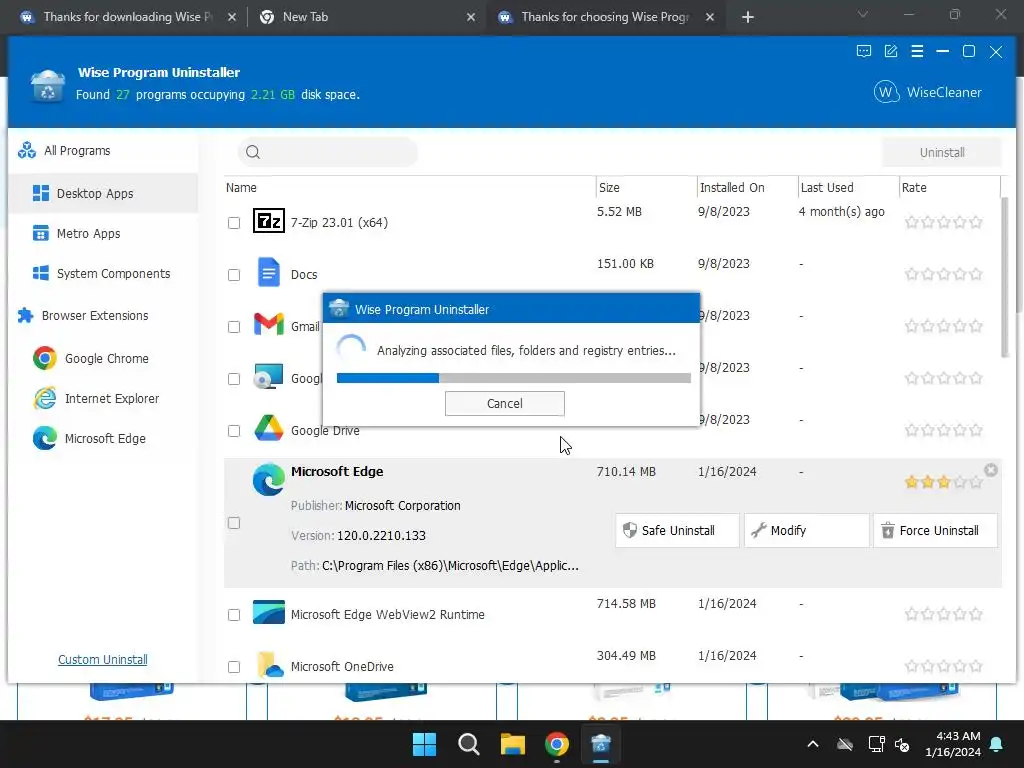Open the feedback message icon in title bar
This screenshot has height=768, width=1024.
(863, 52)
